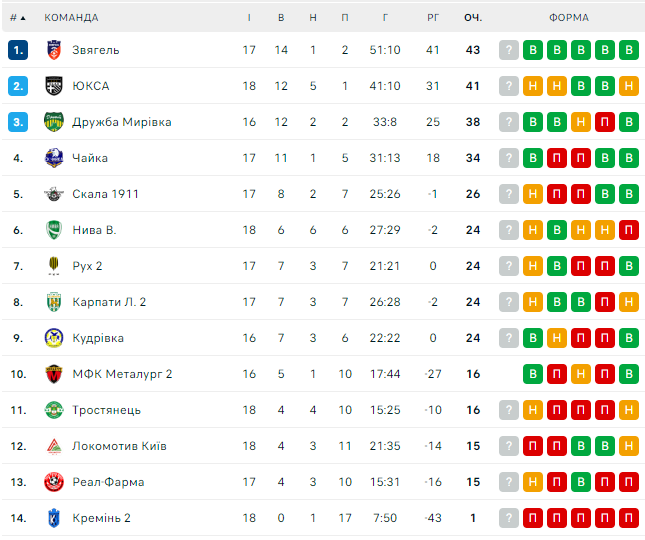The image size is (645, 540).
Task: Click the Локомотив Київ club emblem
Action: coord(54,446)
